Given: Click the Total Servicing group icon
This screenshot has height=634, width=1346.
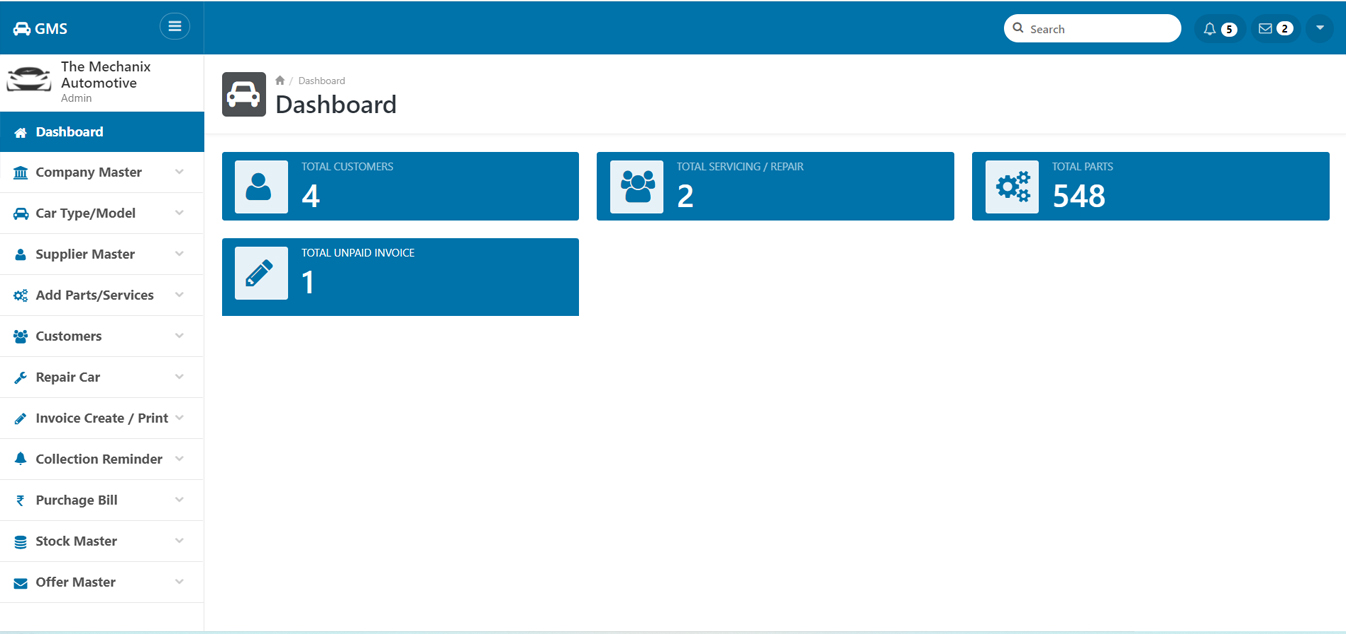Looking at the screenshot, I should pyautogui.click(x=637, y=187).
